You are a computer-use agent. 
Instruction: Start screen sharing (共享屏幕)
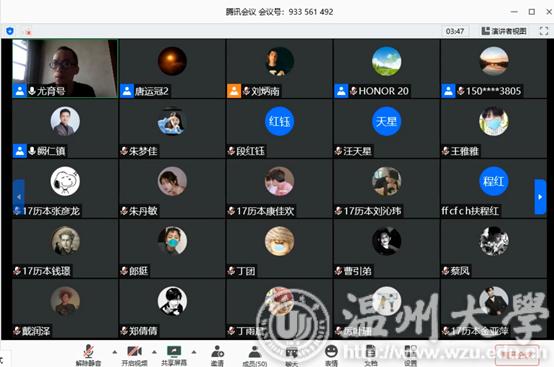click(174, 355)
